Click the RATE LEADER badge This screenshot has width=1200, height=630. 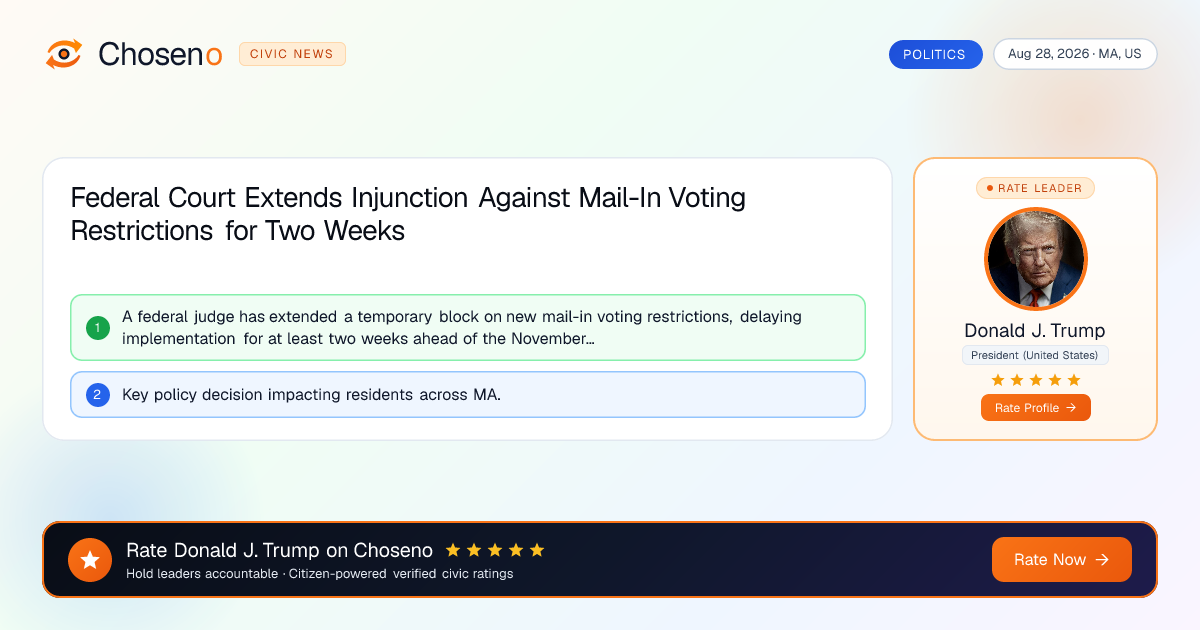coord(1036,188)
